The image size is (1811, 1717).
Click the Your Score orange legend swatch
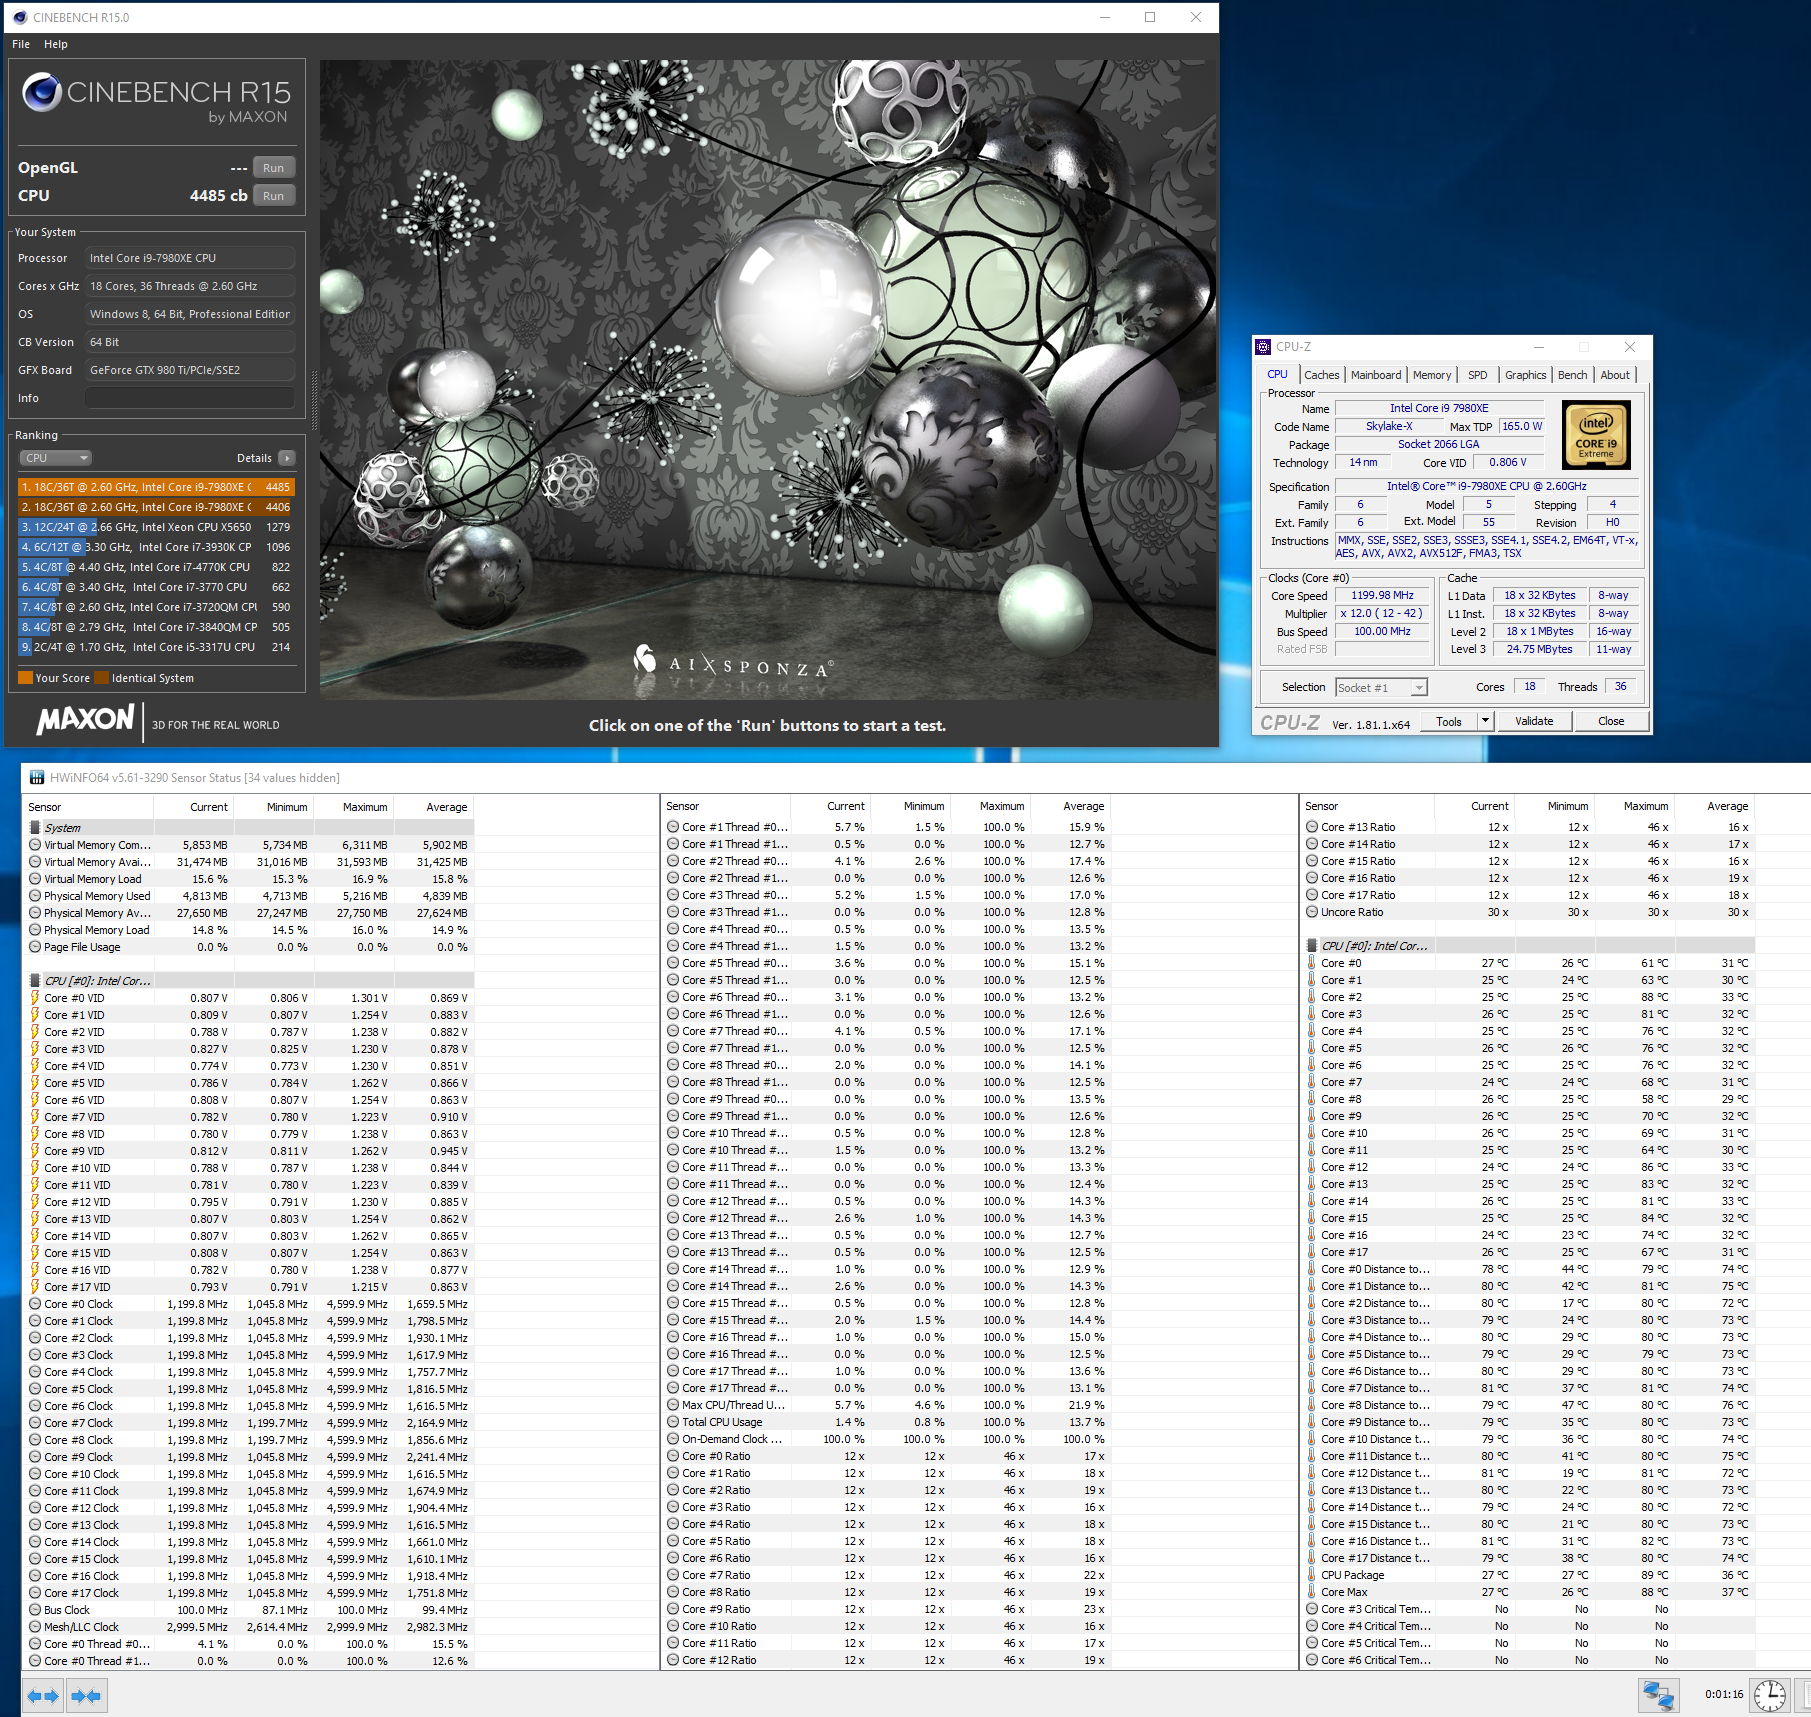coord(26,678)
